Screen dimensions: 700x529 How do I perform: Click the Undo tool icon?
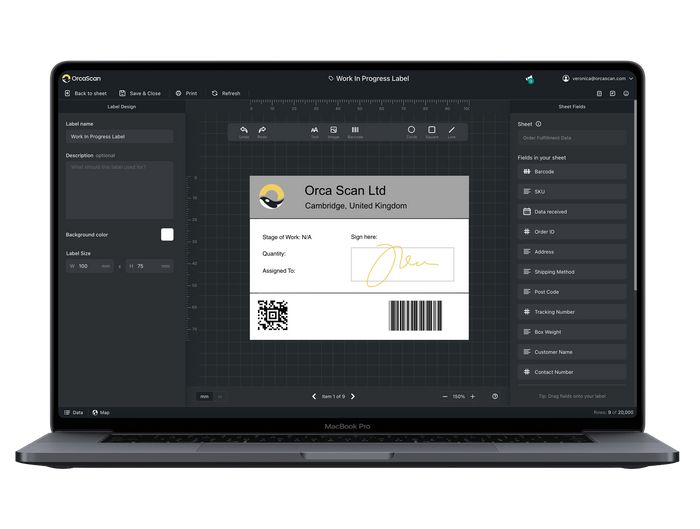pyautogui.click(x=244, y=130)
